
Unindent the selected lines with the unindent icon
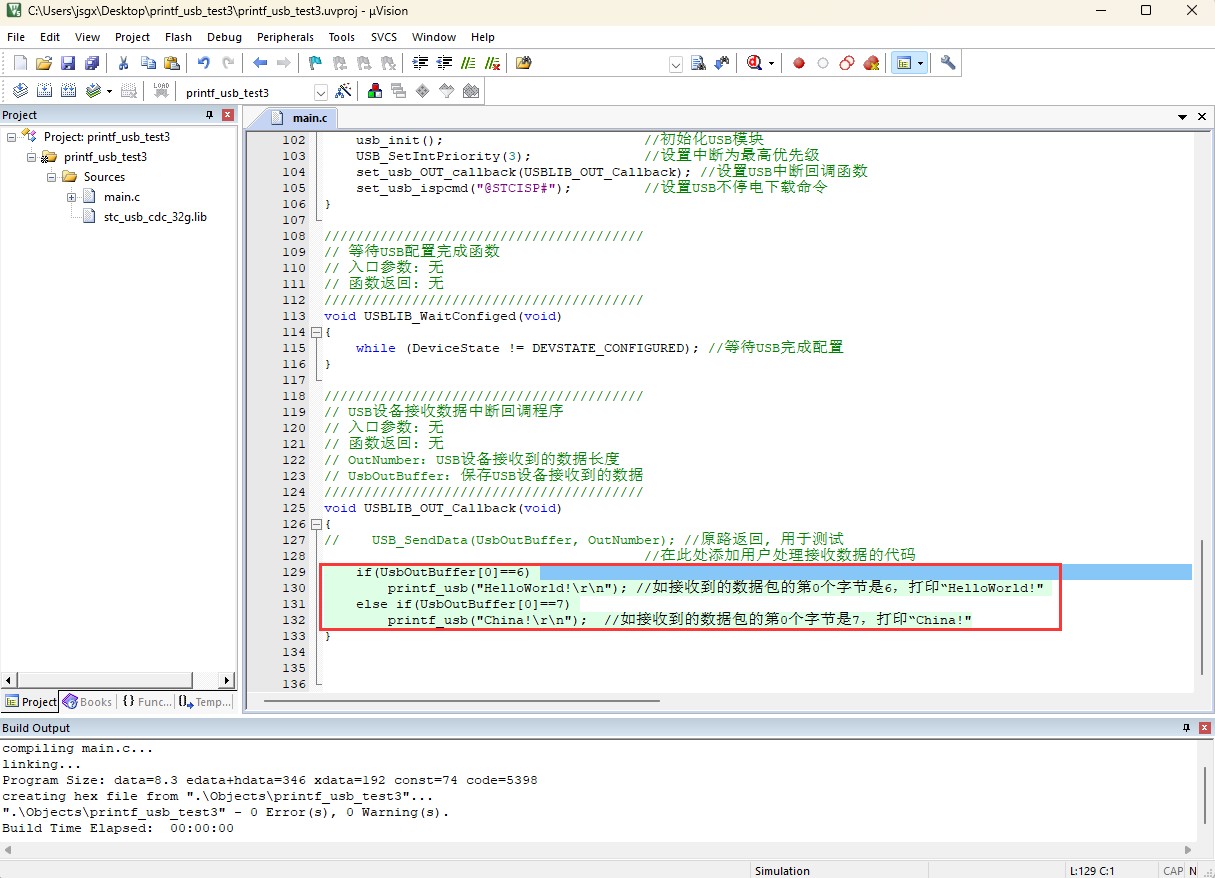(x=445, y=63)
